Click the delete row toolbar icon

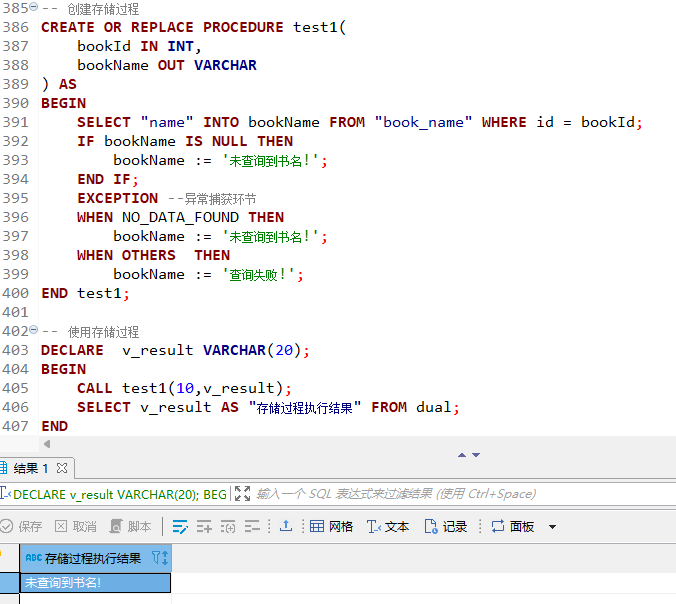tap(252, 526)
